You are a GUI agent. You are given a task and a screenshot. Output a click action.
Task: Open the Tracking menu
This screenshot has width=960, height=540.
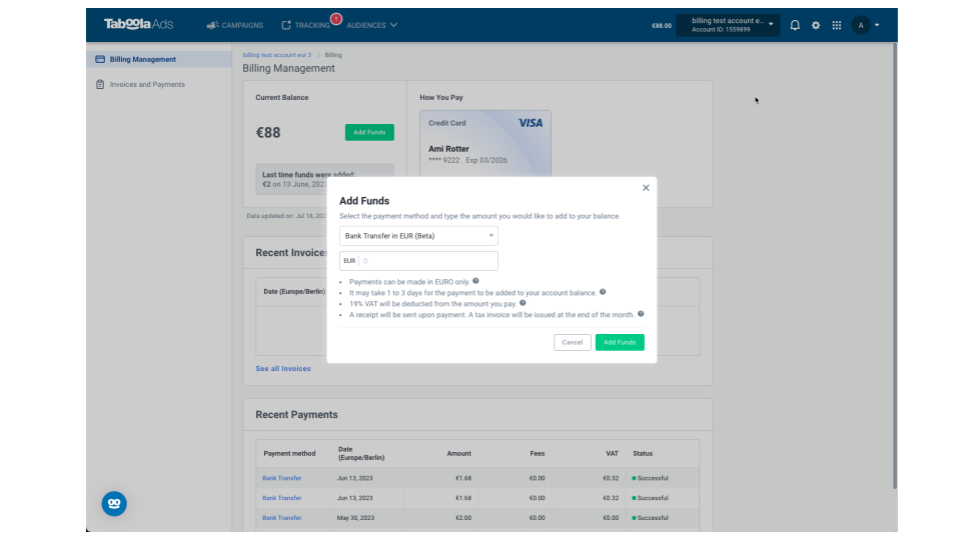click(x=306, y=25)
